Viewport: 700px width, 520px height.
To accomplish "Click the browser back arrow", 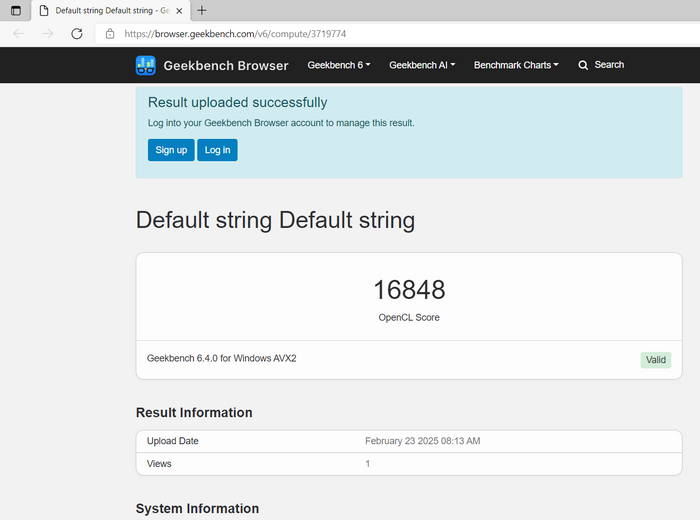I will pos(18,33).
